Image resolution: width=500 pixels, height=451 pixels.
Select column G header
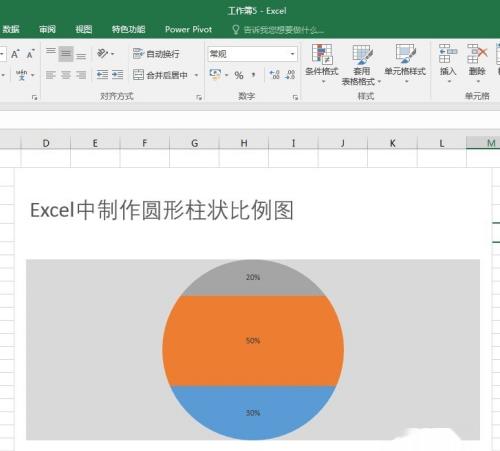pos(195,143)
